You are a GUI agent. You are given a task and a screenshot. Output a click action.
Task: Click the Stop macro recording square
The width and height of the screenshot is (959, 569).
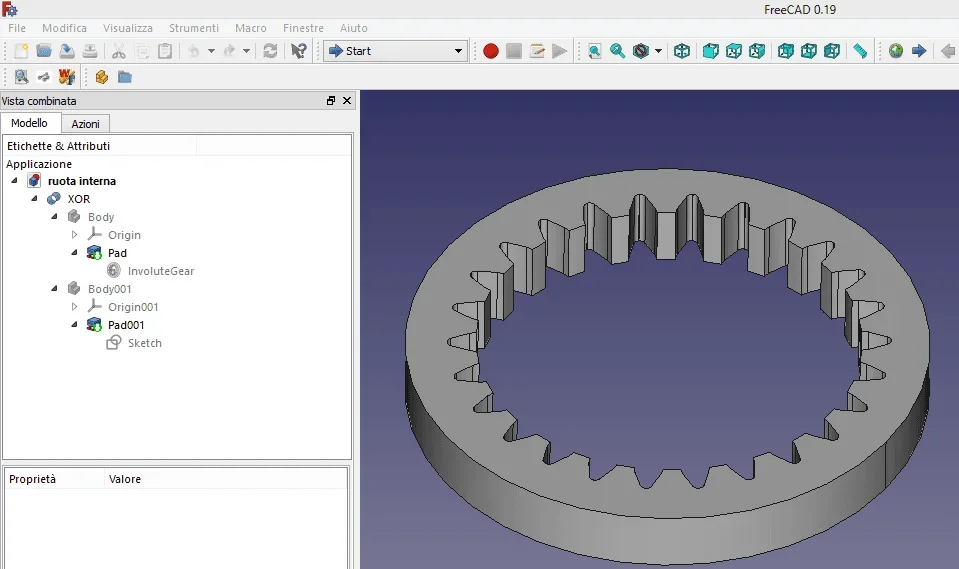(x=514, y=51)
